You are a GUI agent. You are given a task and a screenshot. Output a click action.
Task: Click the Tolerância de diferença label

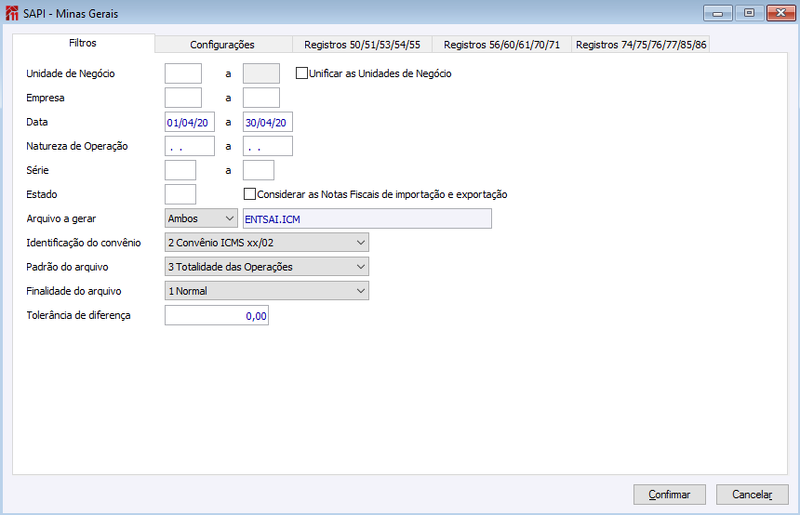pyautogui.click(x=79, y=315)
